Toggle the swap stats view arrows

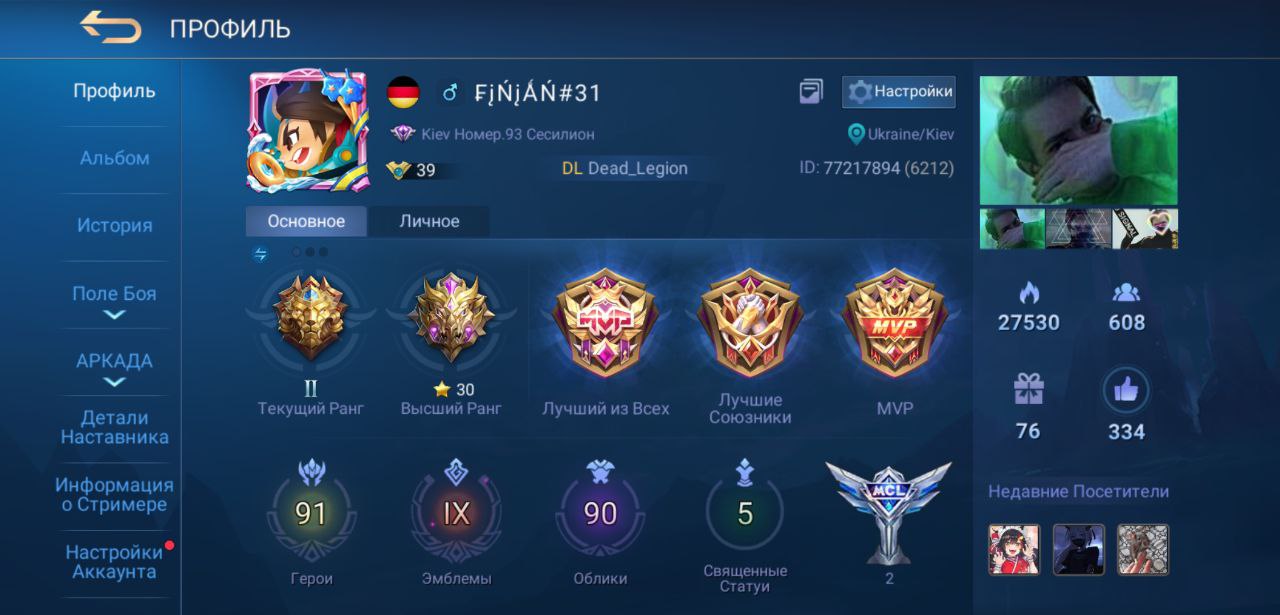coord(260,254)
